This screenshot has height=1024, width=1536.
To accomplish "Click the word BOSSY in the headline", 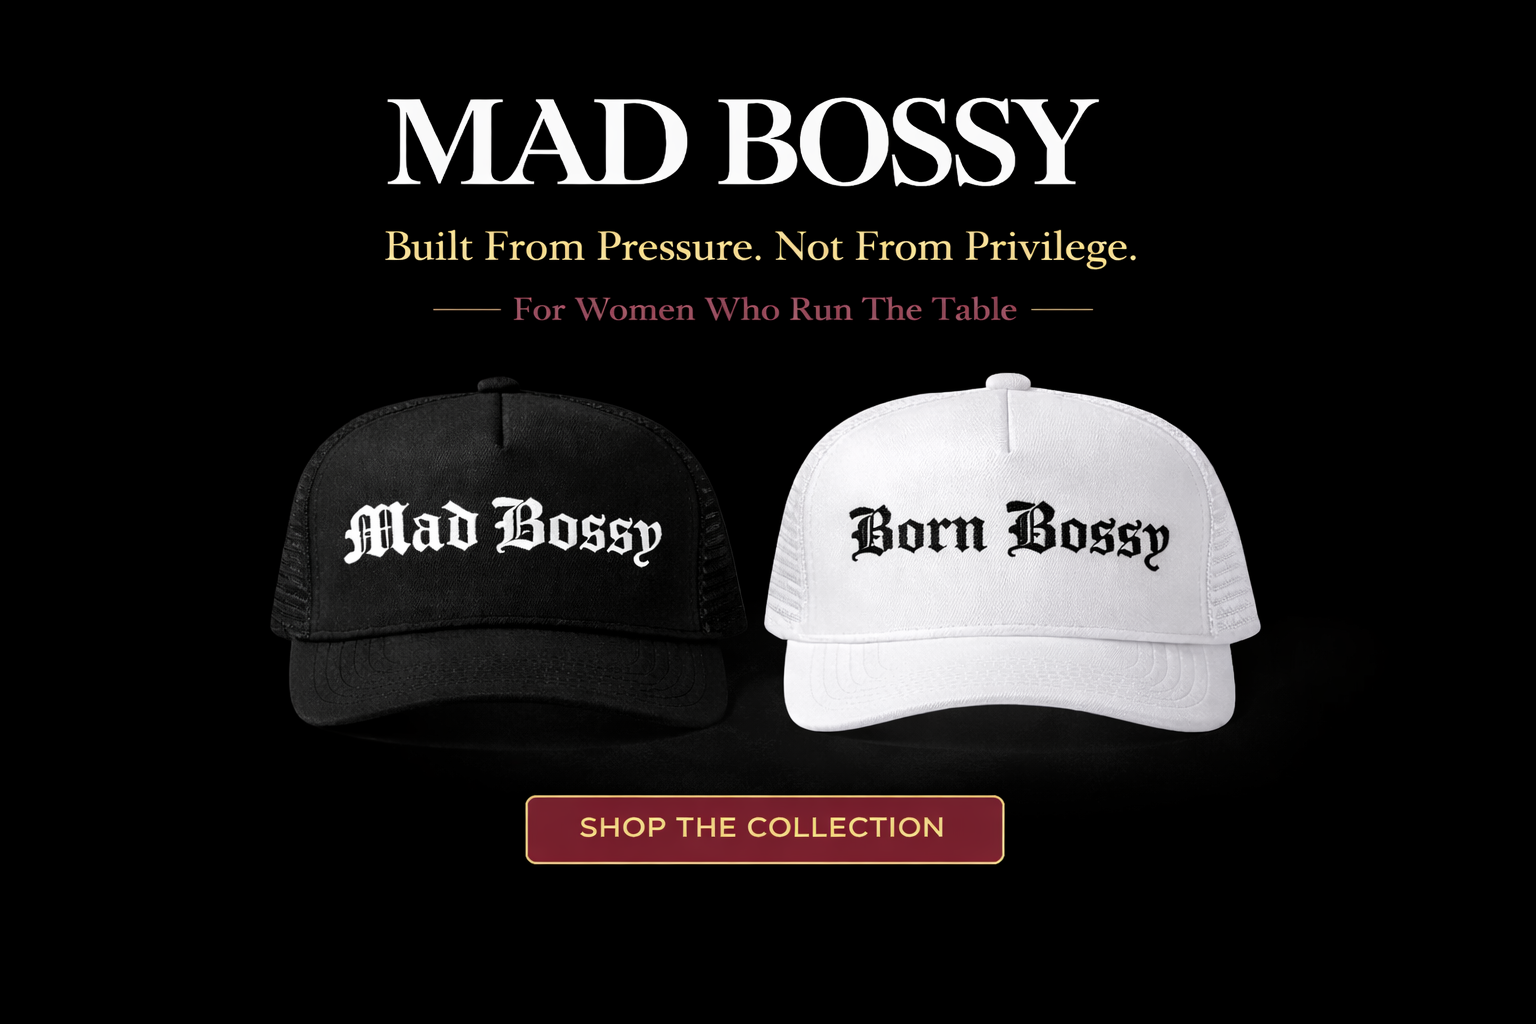I will click(908, 142).
